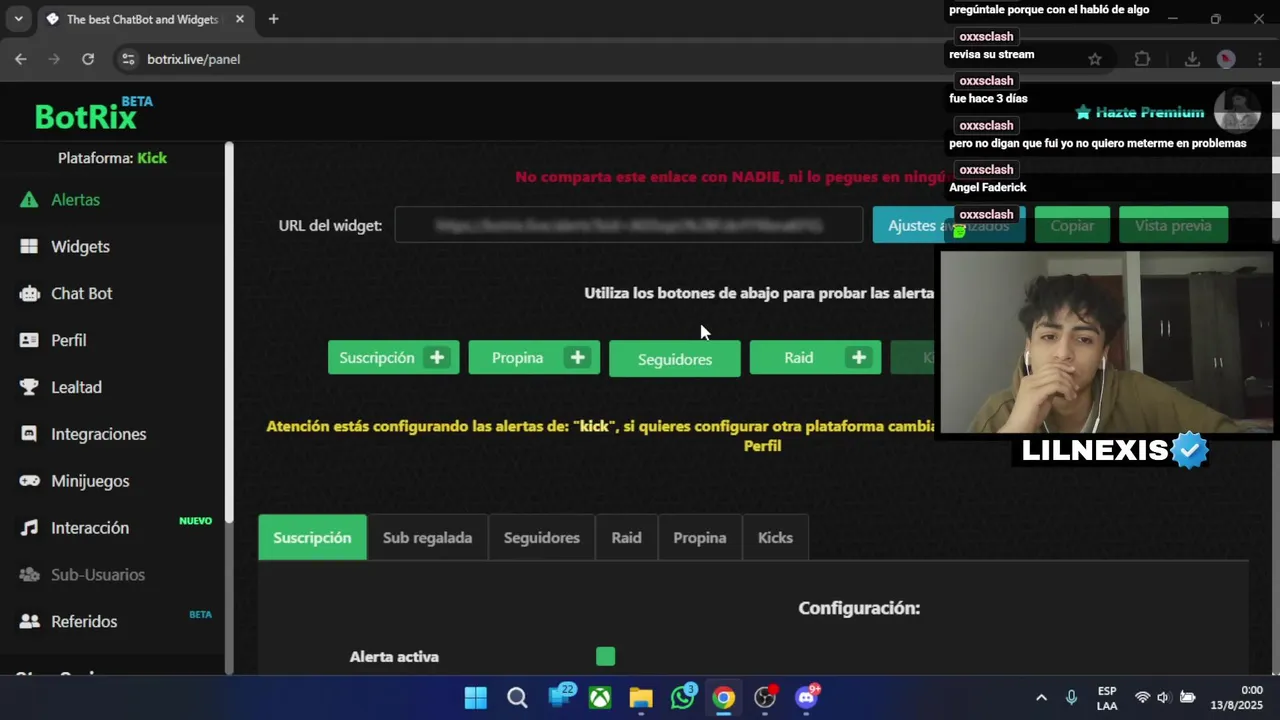The image size is (1280, 720).
Task: Click plus icon on Propina test button
Action: [578, 358]
